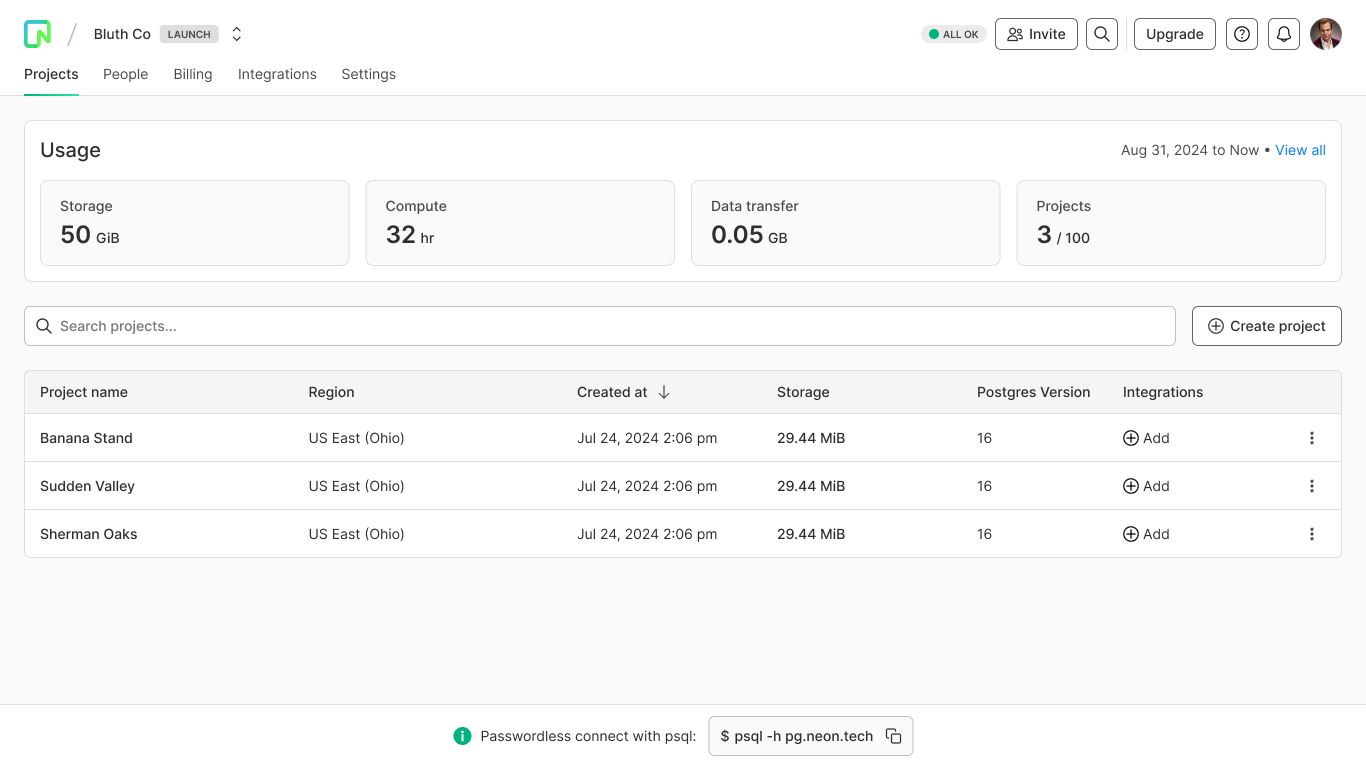Open the notifications bell
The image size is (1366, 768).
[1284, 34]
